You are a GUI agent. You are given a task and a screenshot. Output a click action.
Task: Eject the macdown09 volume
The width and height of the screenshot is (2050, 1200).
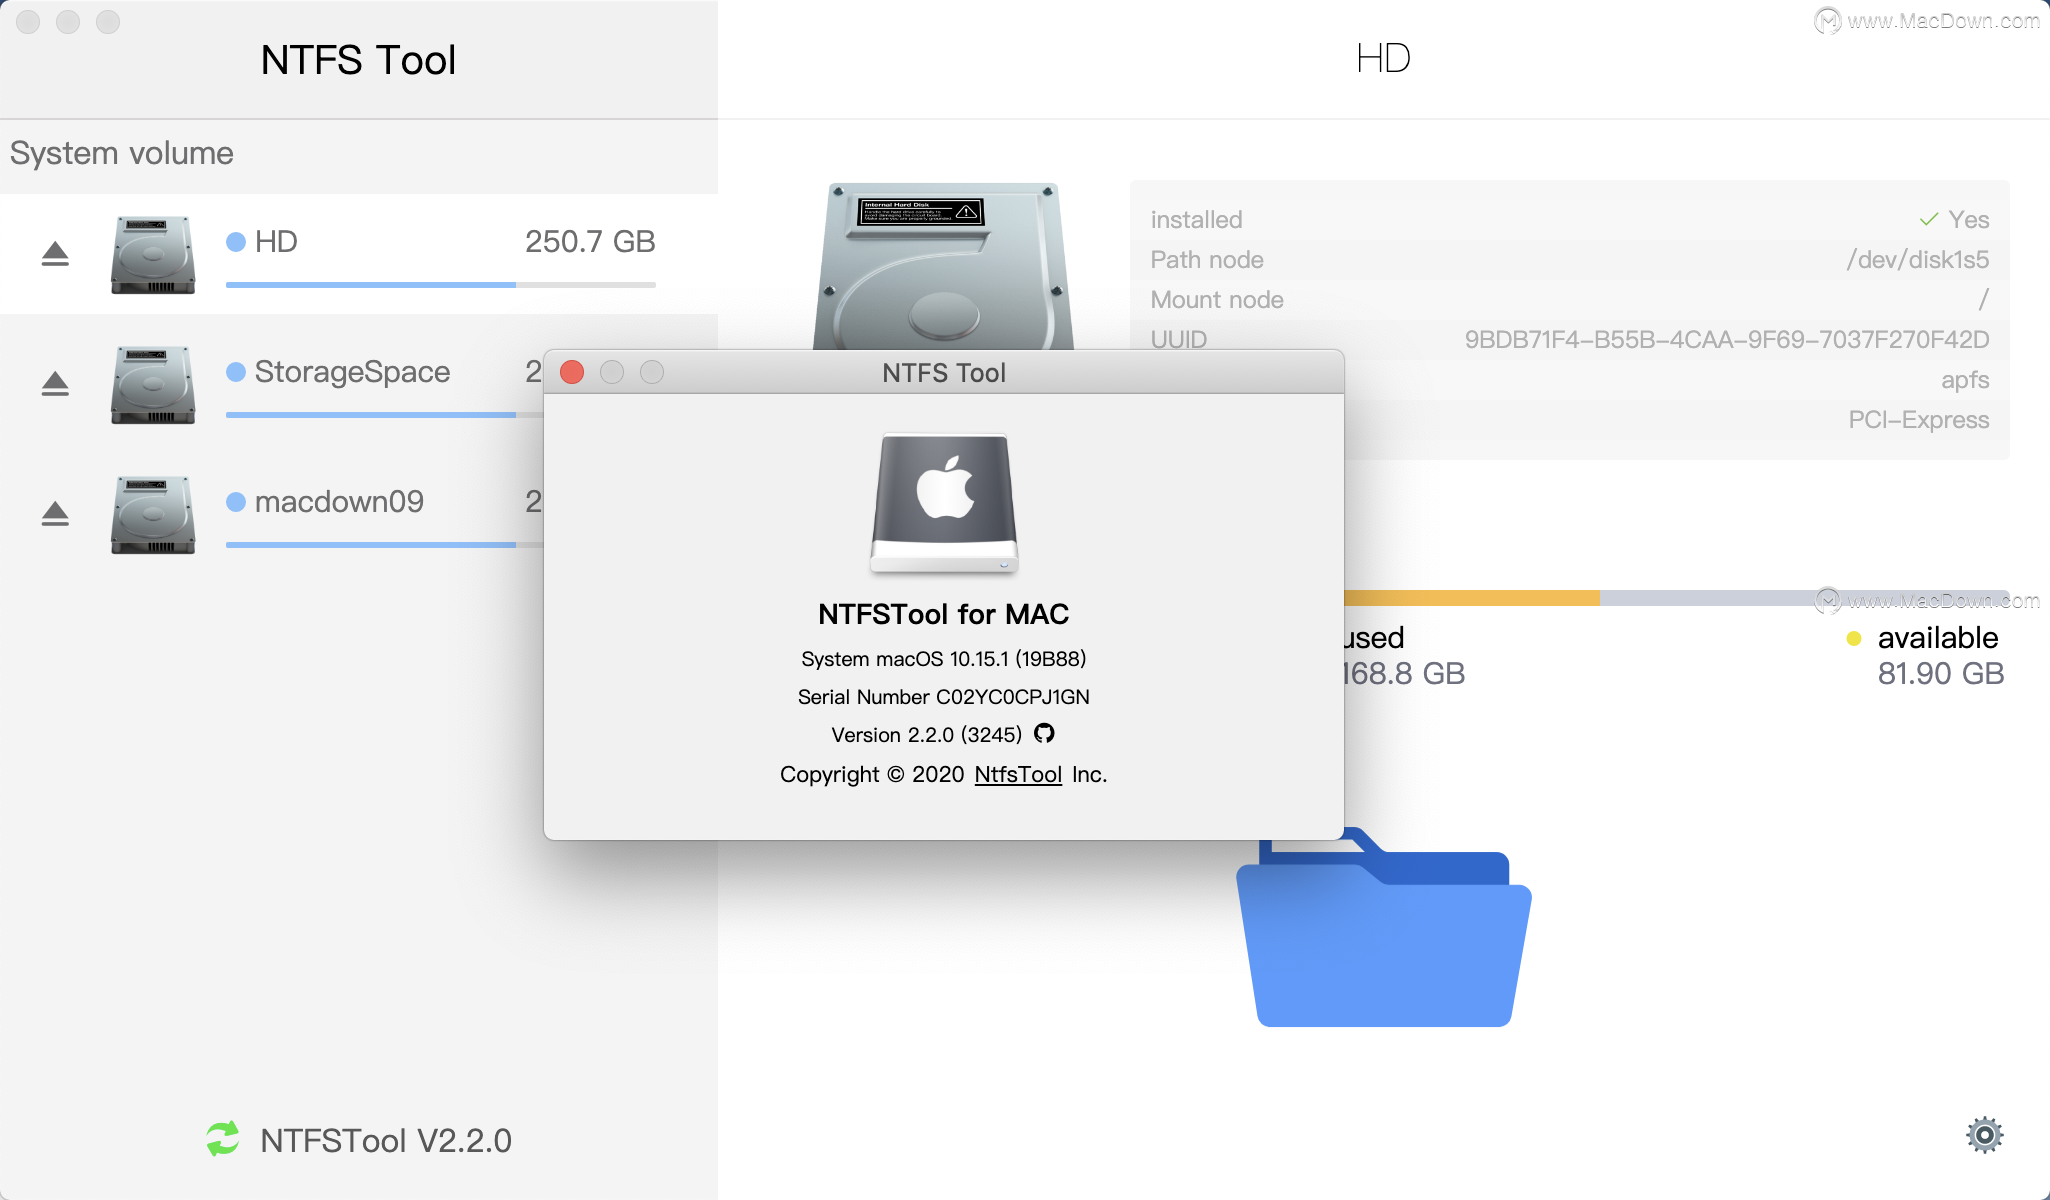pyautogui.click(x=55, y=514)
